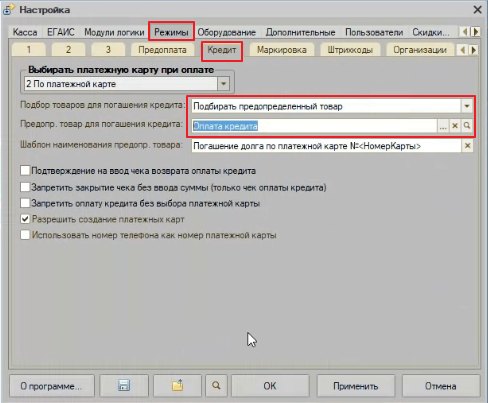Click the Применить button
488x403 pixels.
356,386
